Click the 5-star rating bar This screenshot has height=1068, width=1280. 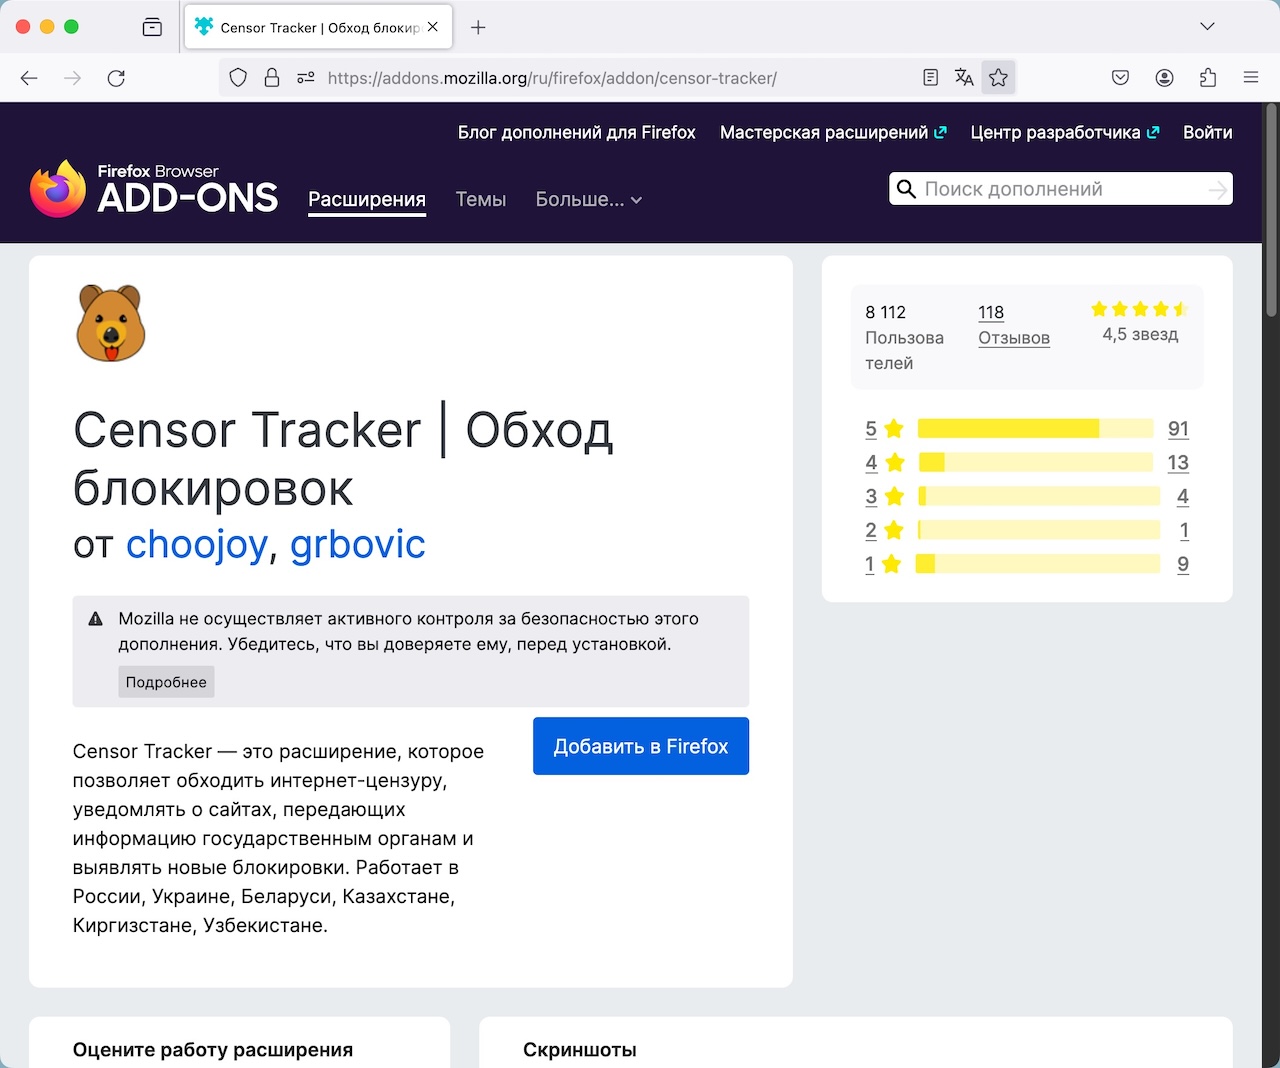coord(1035,429)
